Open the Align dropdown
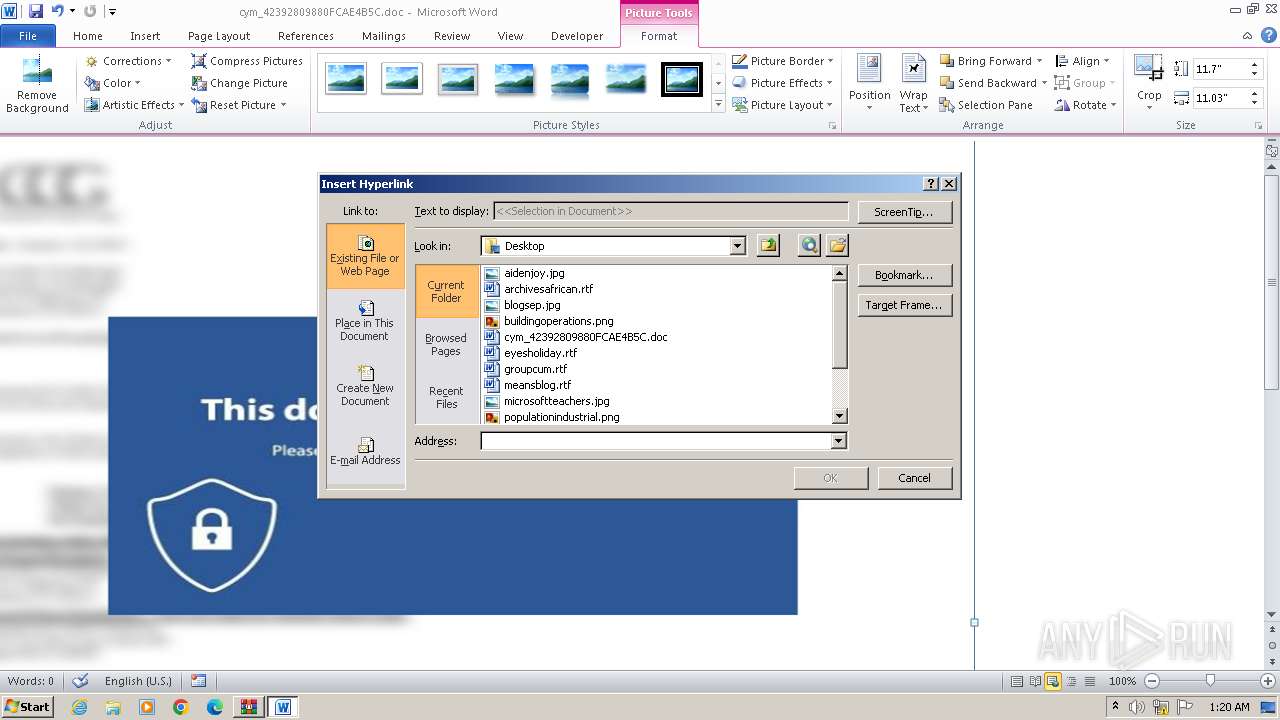This screenshot has height=720, width=1280. click(1081, 61)
